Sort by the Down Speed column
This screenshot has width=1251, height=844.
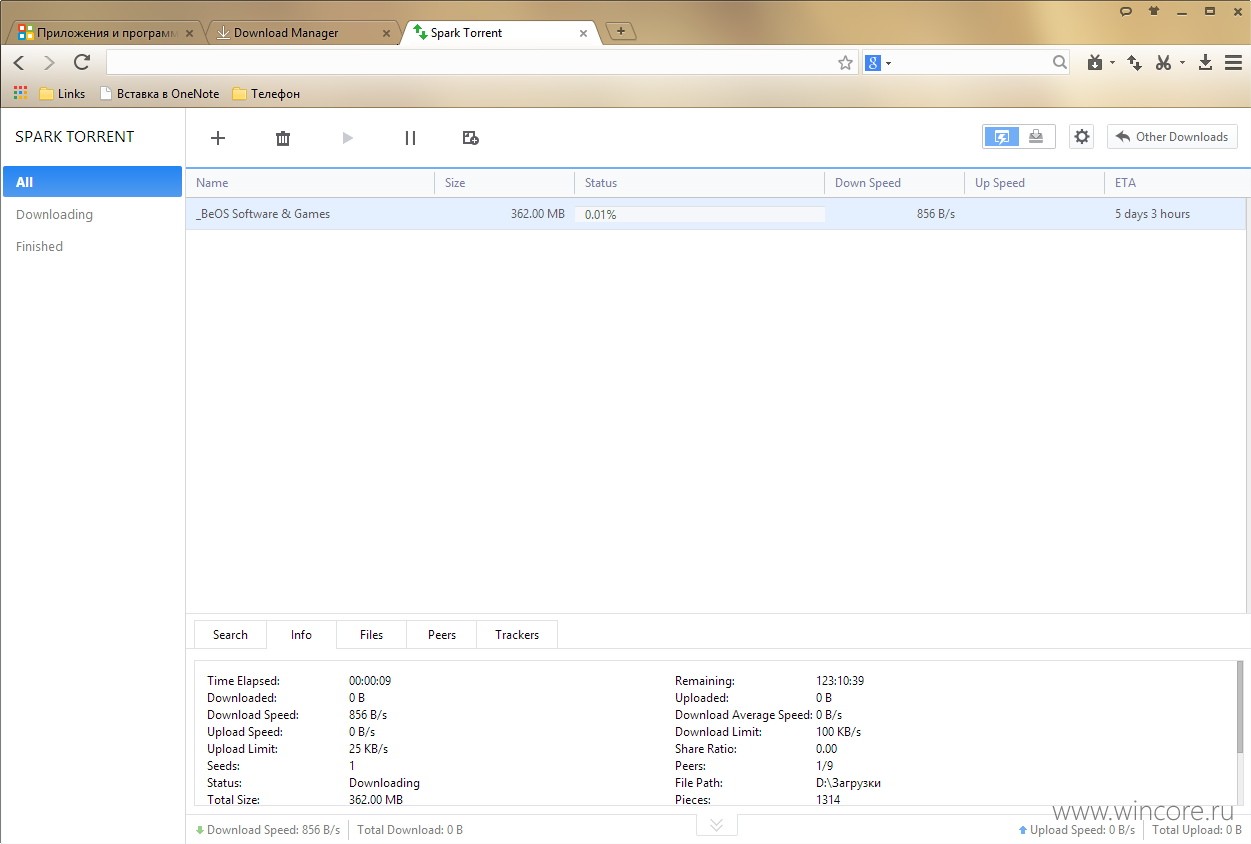(895, 183)
